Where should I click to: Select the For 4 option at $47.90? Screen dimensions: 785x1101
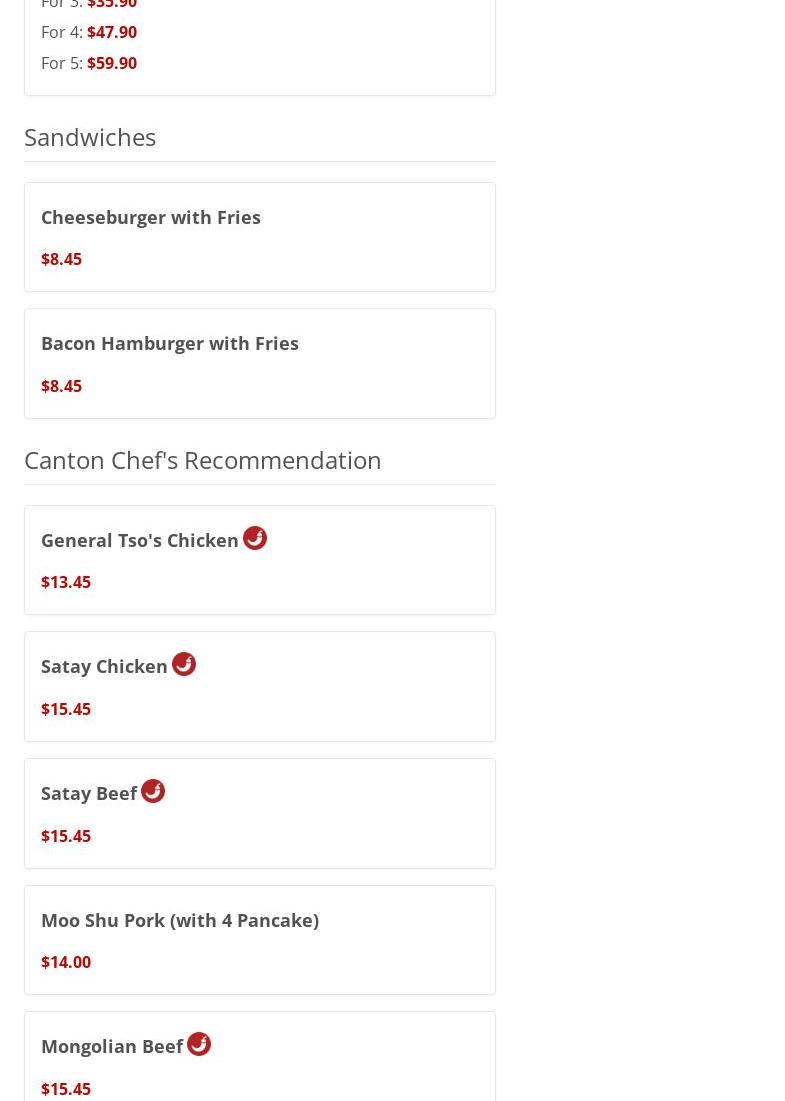(89, 32)
